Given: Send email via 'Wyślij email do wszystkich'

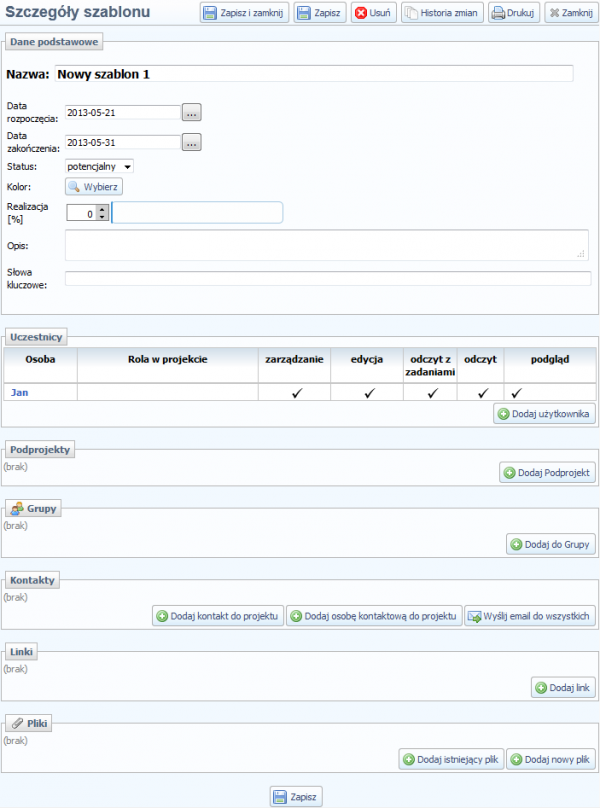Looking at the screenshot, I should click(531, 616).
